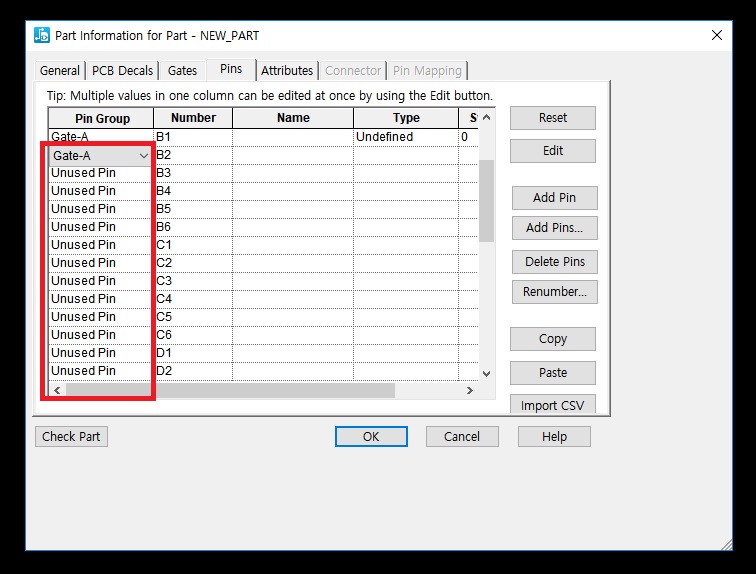The width and height of the screenshot is (756, 574).
Task: Click the Delete Pins button
Action: (552, 262)
